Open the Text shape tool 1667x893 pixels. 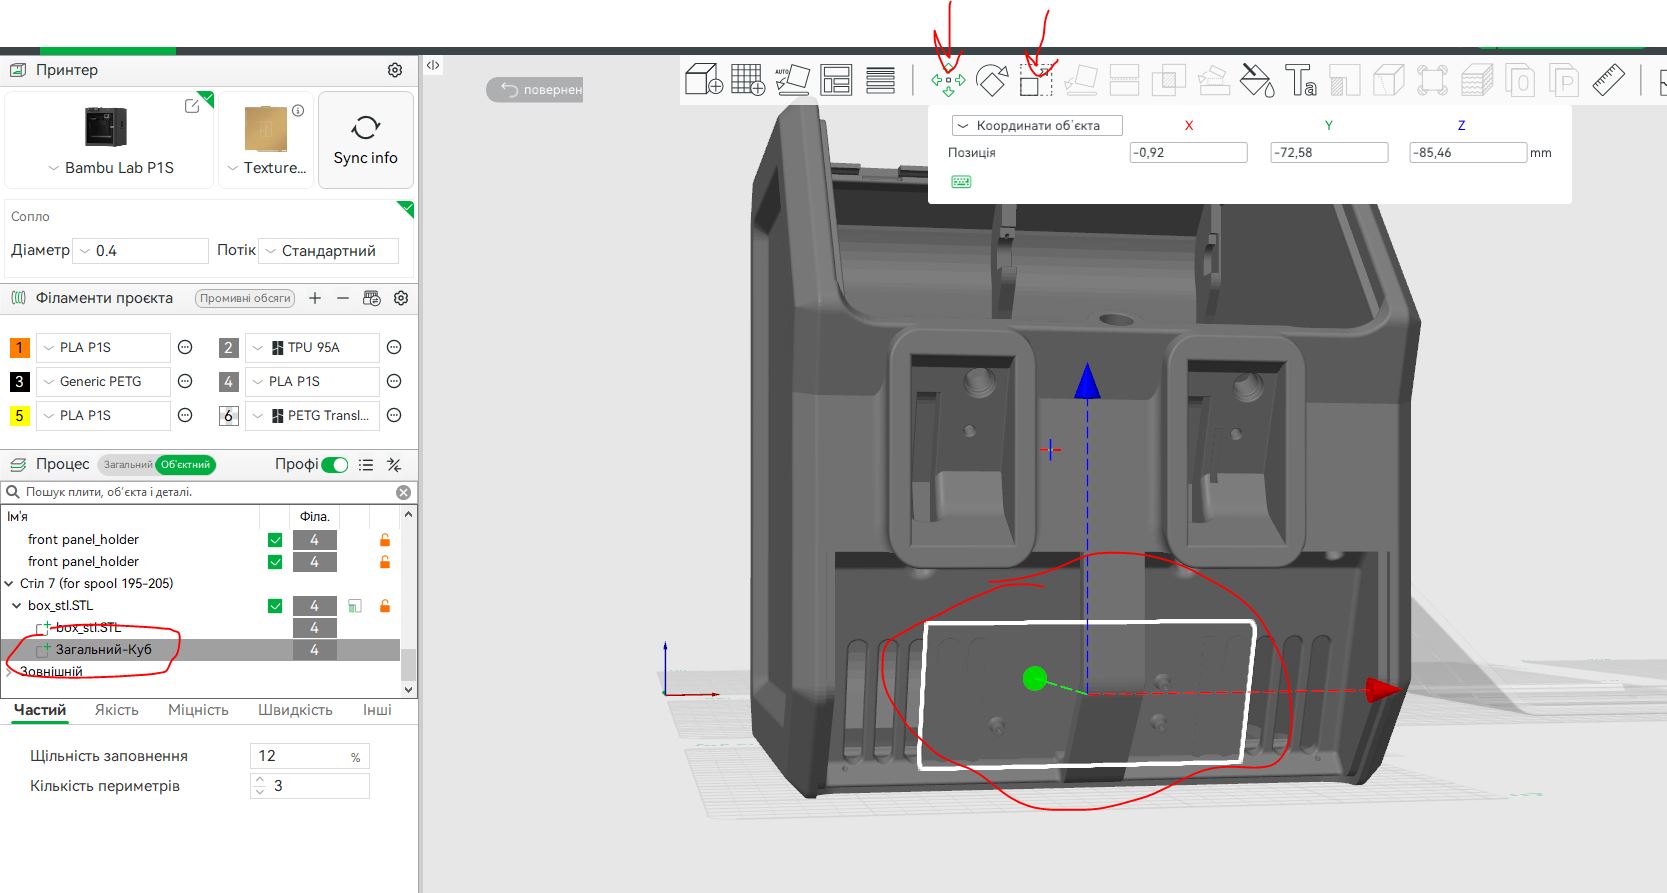(x=1300, y=80)
